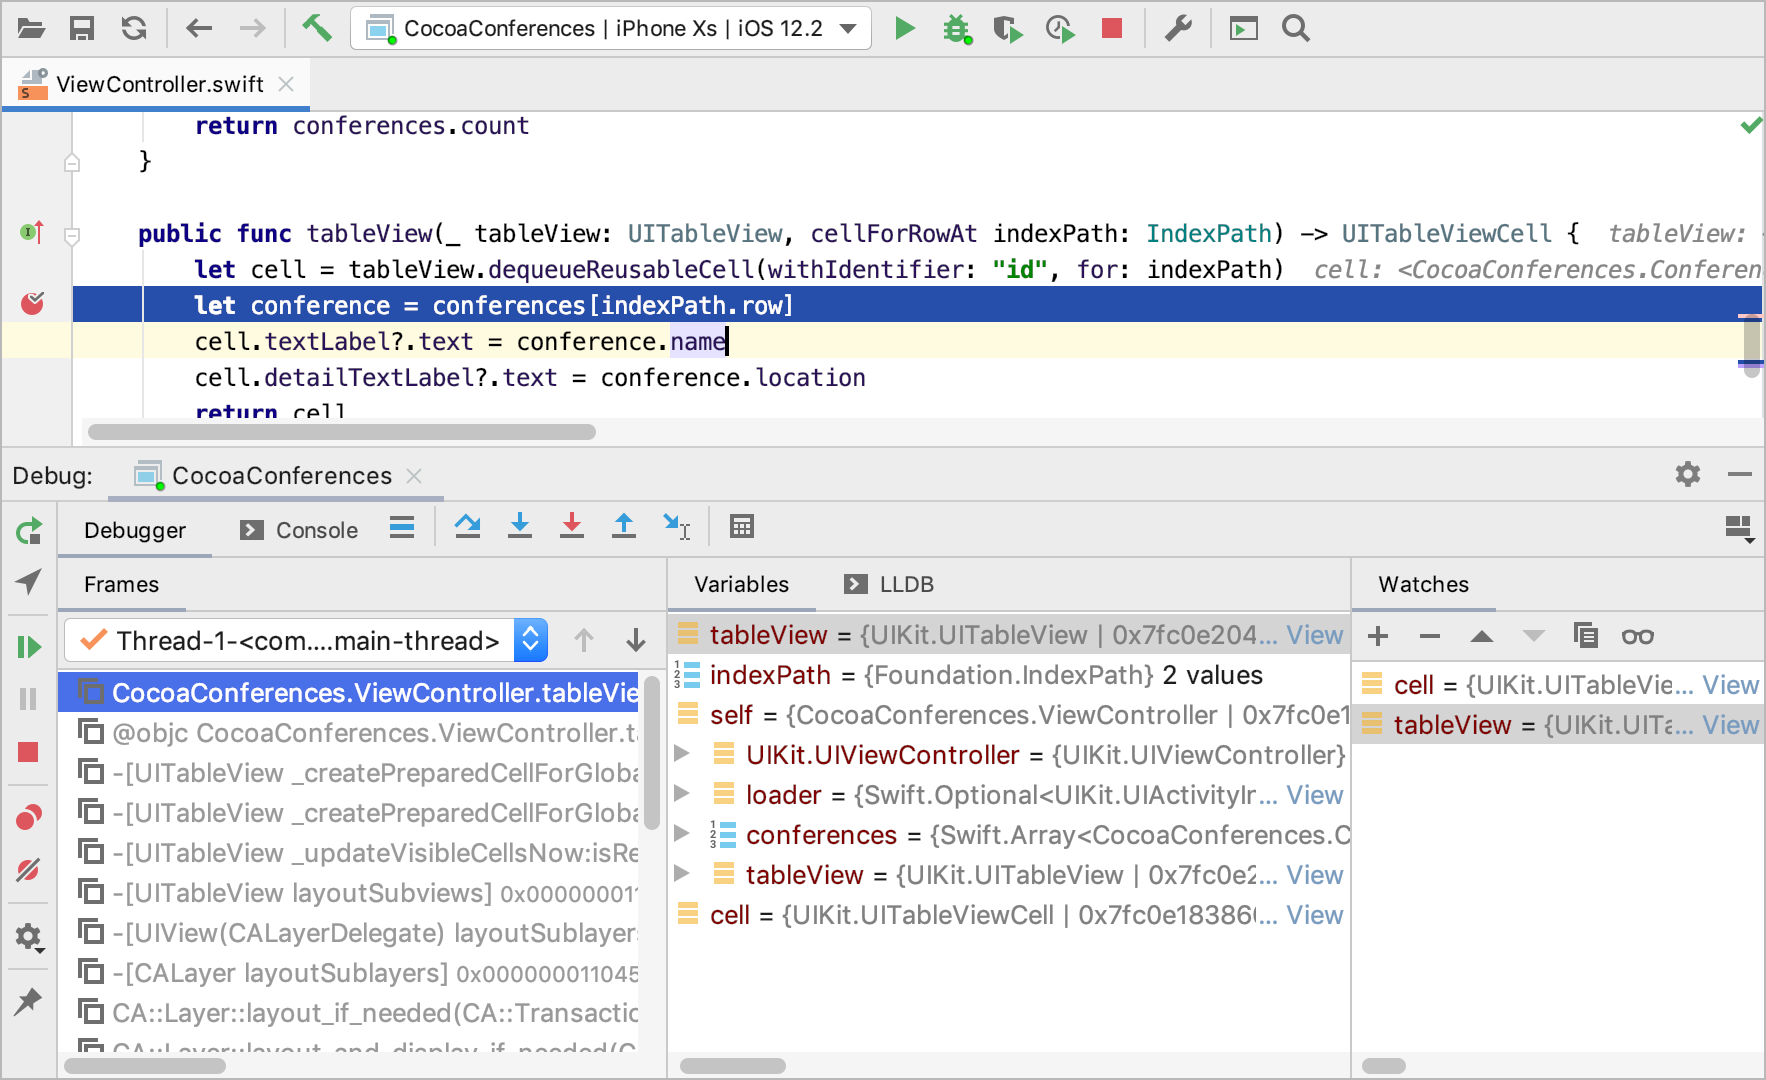Click View link for loader variable
The width and height of the screenshot is (1766, 1080).
(x=1315, y=795)
